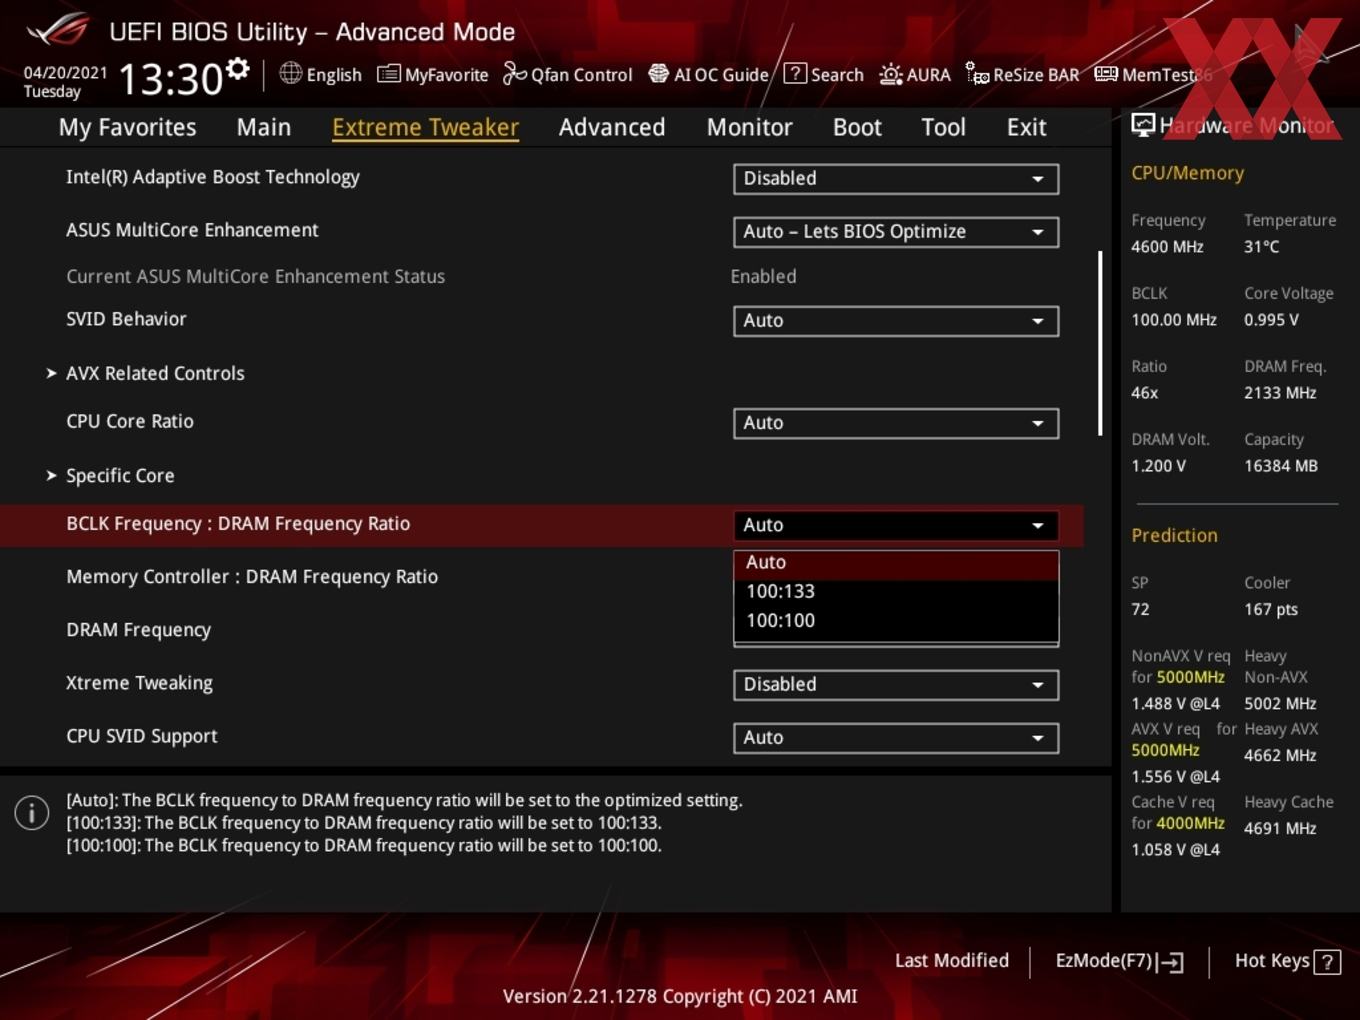
Task: Select Auto option in dropdown list
Action: coord(896,563)
